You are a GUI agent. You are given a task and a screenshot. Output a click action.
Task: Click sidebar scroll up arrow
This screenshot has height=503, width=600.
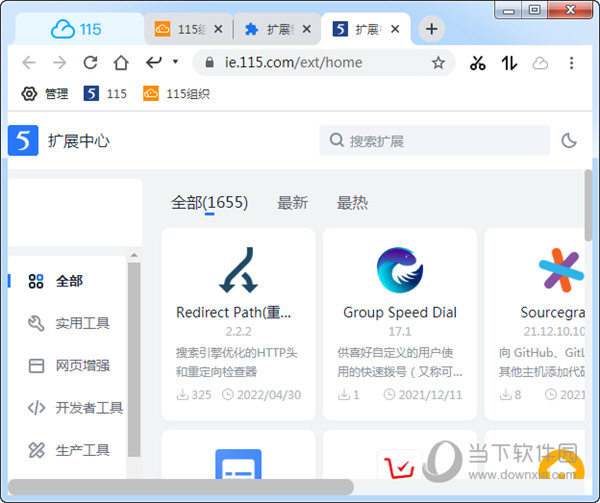(134, 255)
